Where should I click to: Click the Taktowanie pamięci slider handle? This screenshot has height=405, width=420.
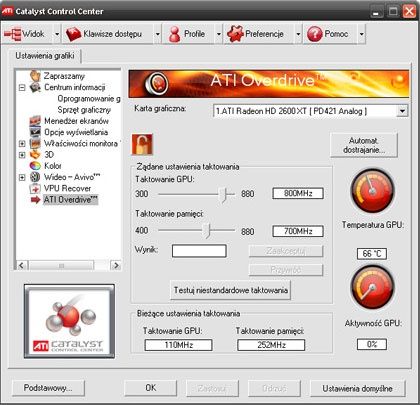207,231
